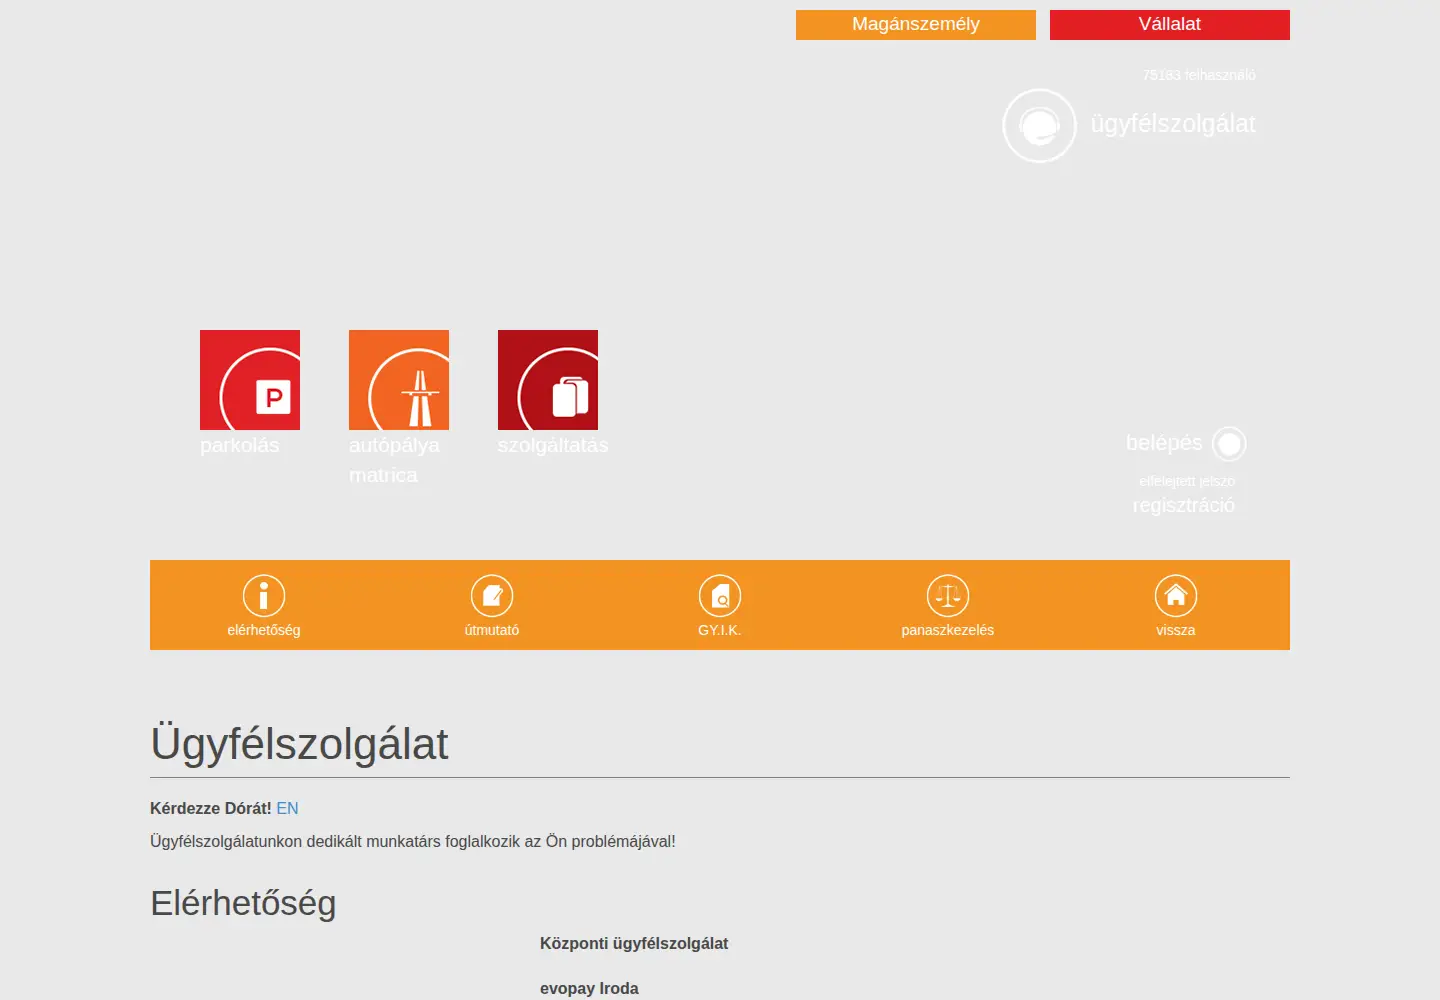Click the evopay Iroda text
This screenshot has height=1000, width=1440.
[589, 988]
